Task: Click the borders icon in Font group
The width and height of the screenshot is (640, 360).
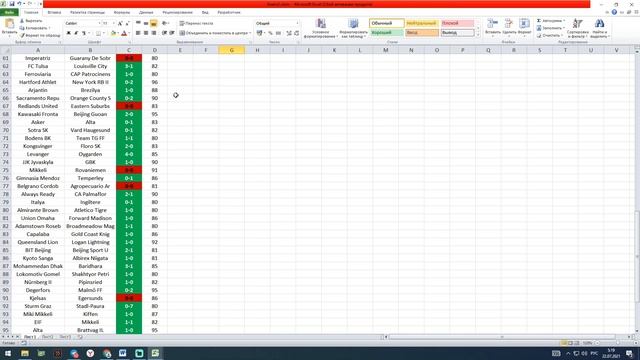Action: (98, 33)
